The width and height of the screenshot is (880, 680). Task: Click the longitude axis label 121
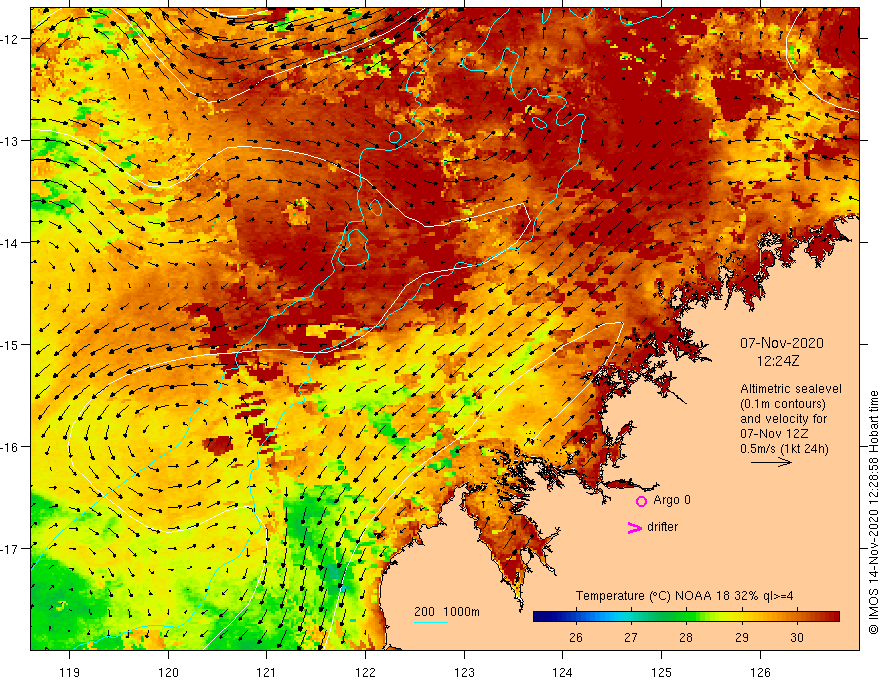point(266,672)
